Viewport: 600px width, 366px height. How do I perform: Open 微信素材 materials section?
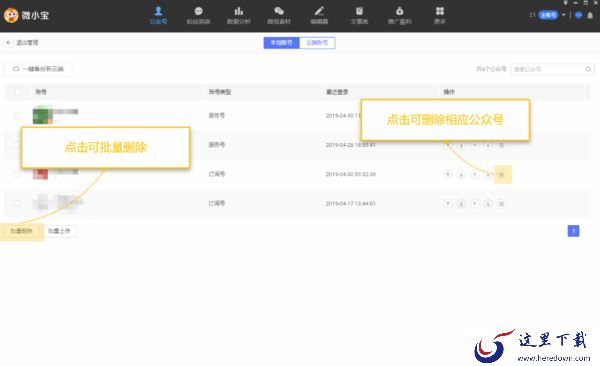(279, 15)
